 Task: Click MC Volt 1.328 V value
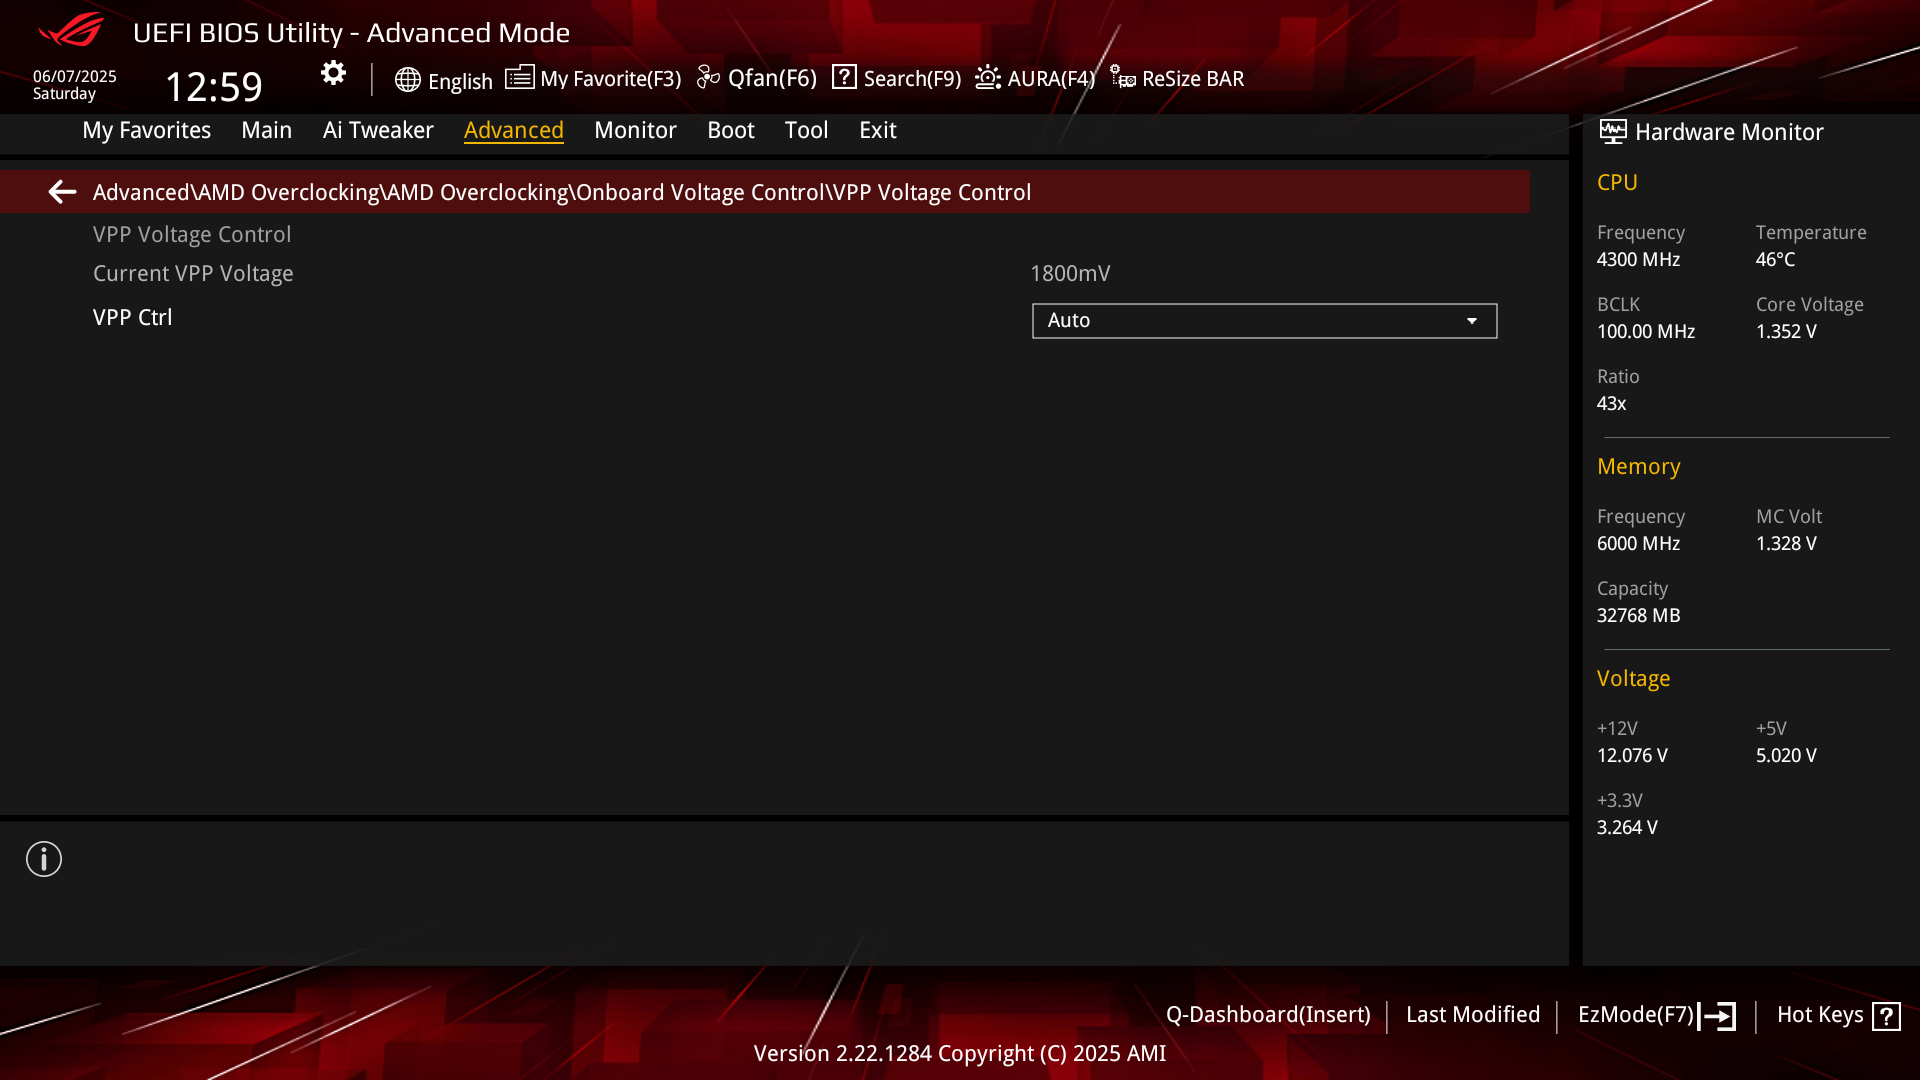[1786, 544]
